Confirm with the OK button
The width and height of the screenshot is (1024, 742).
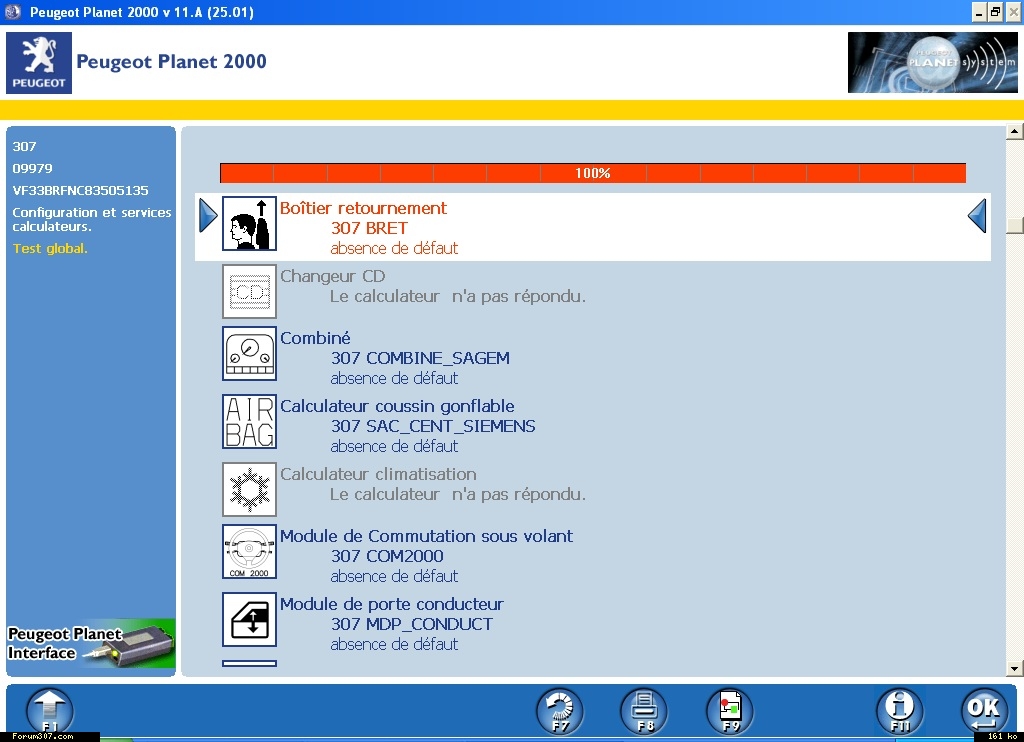point(984,711)
